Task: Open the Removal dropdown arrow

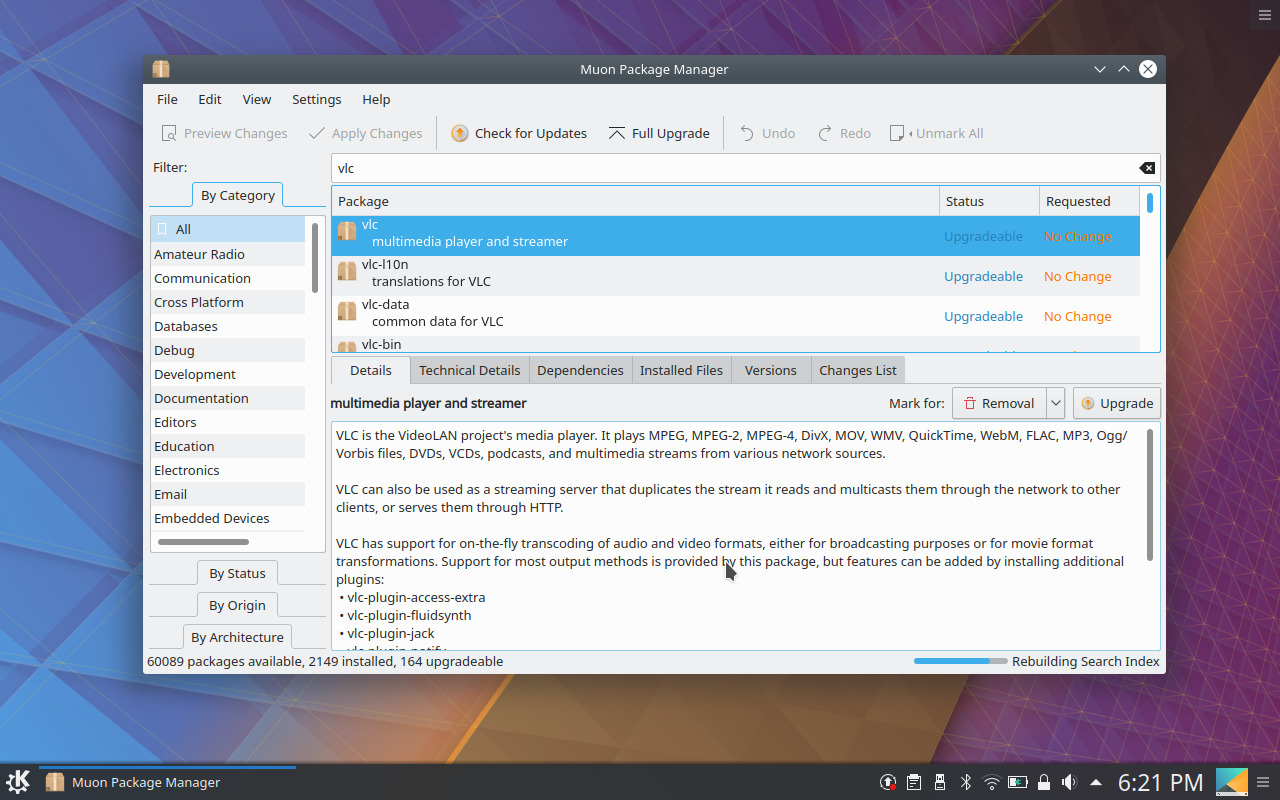Action: click(1055, 403)
